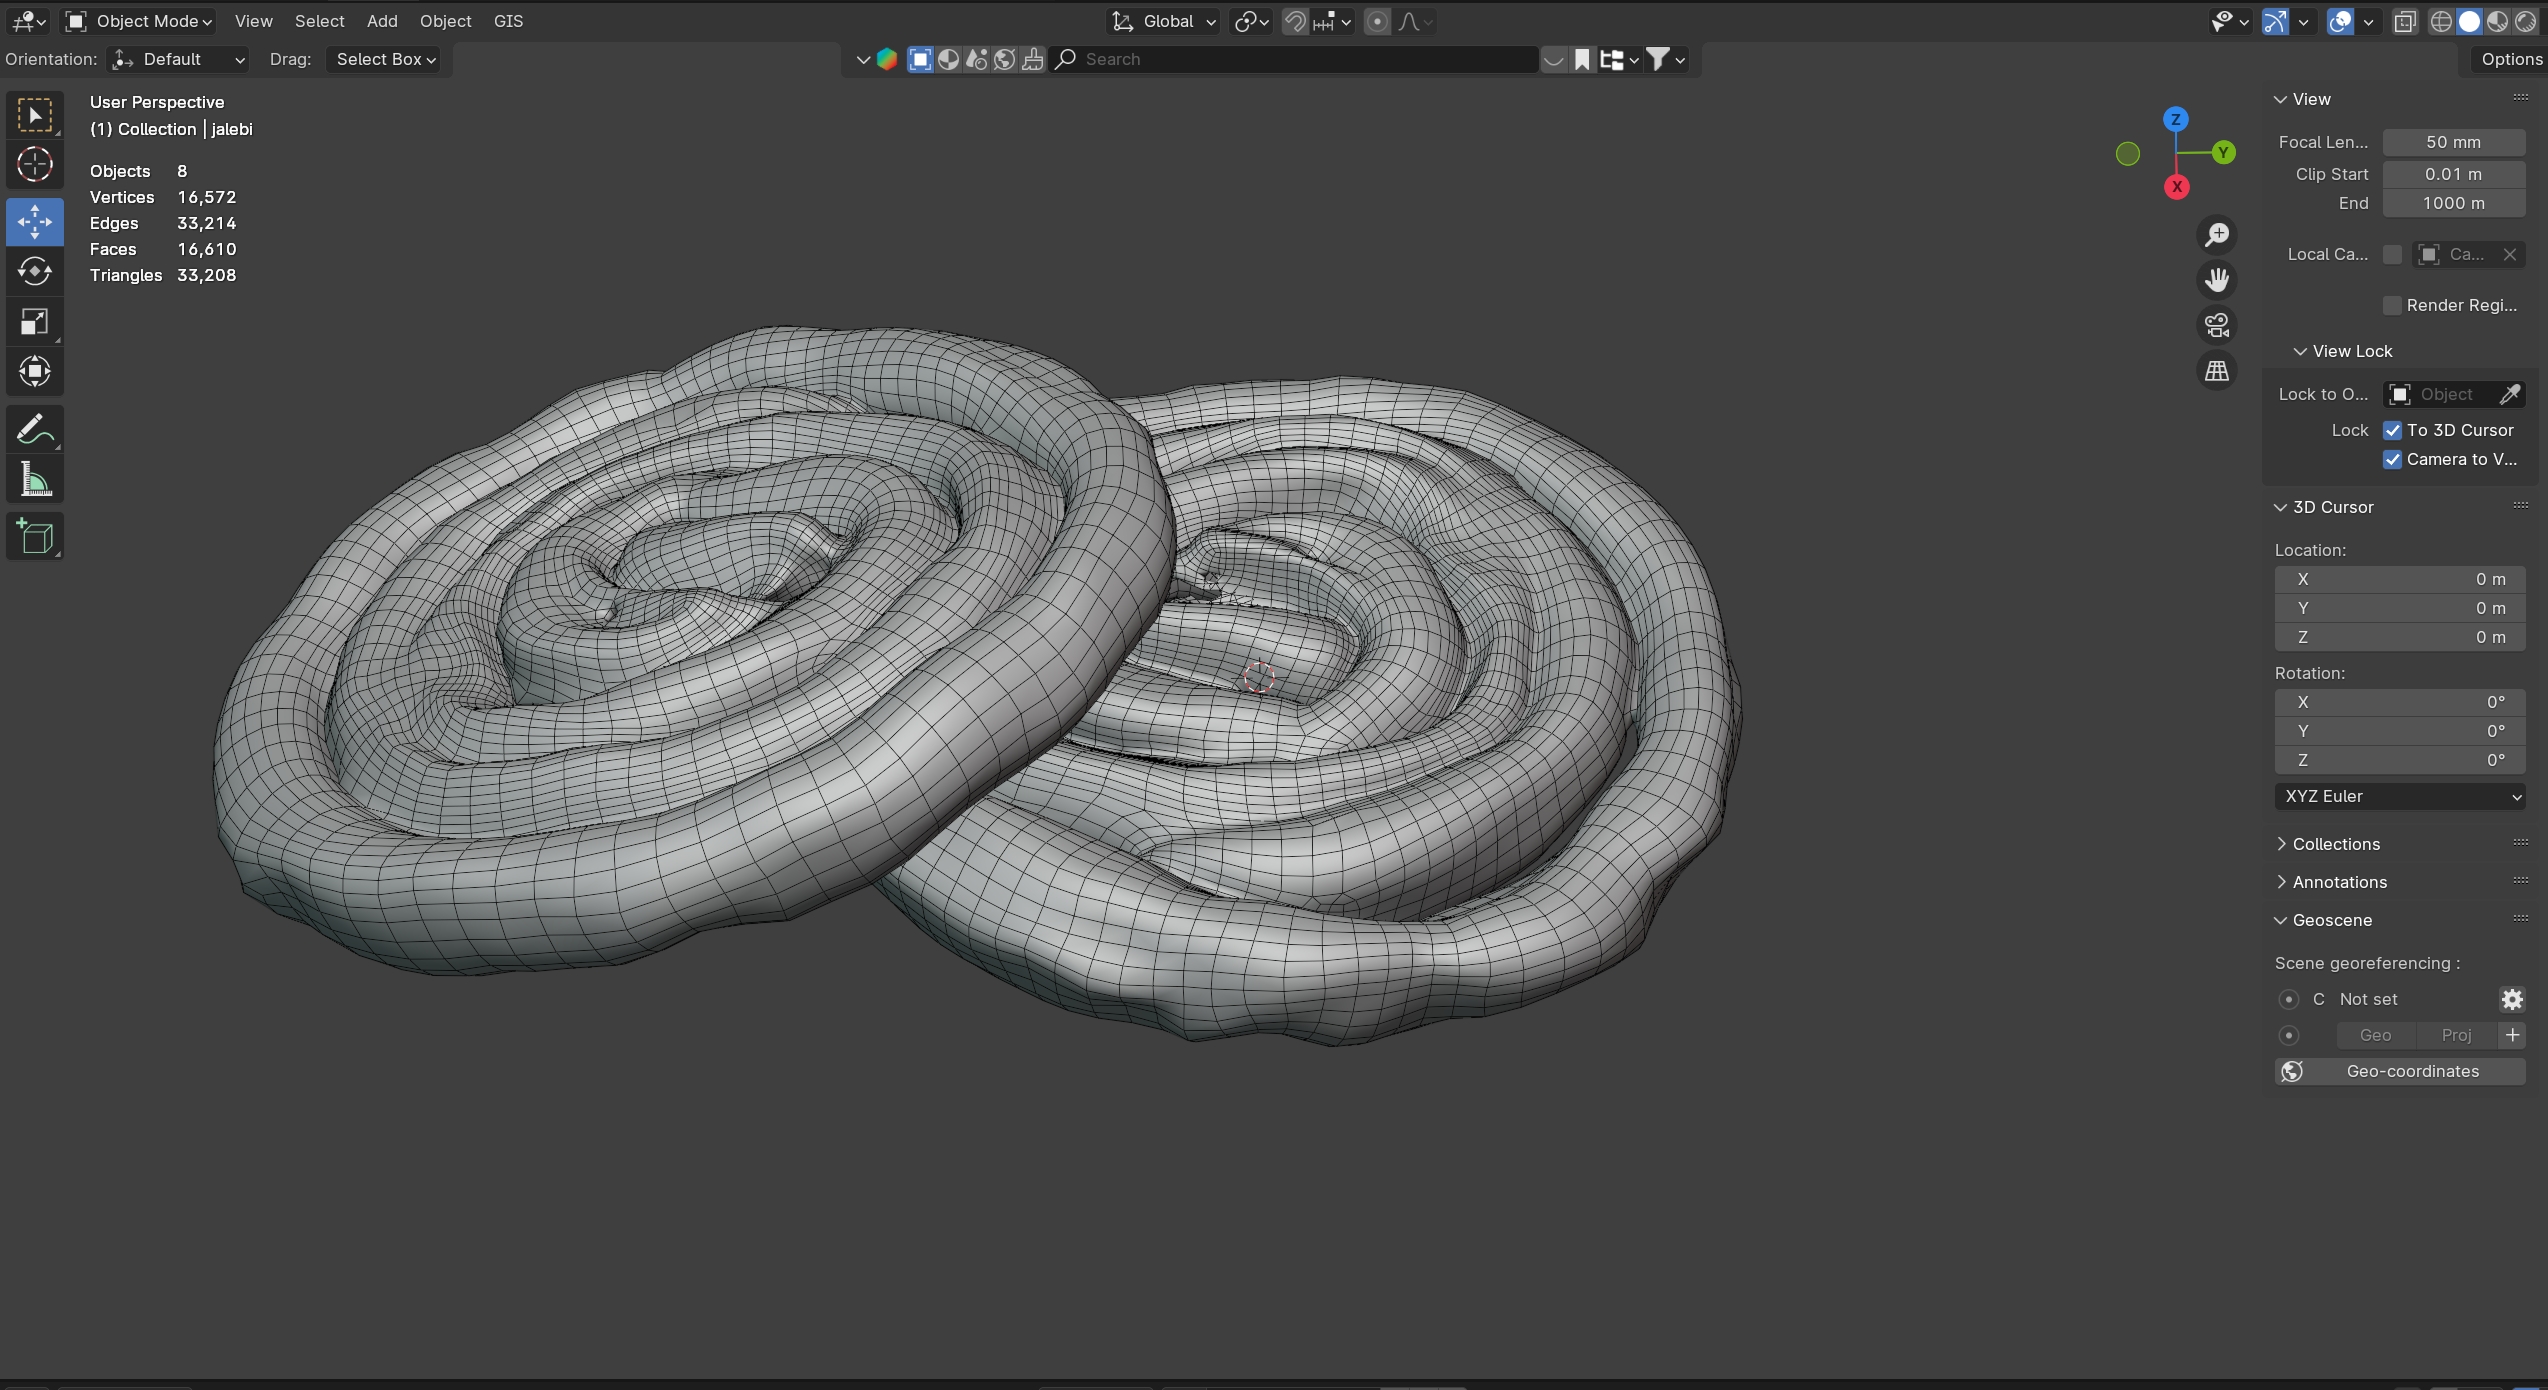Activate the Rotate tool

(35, 272)
